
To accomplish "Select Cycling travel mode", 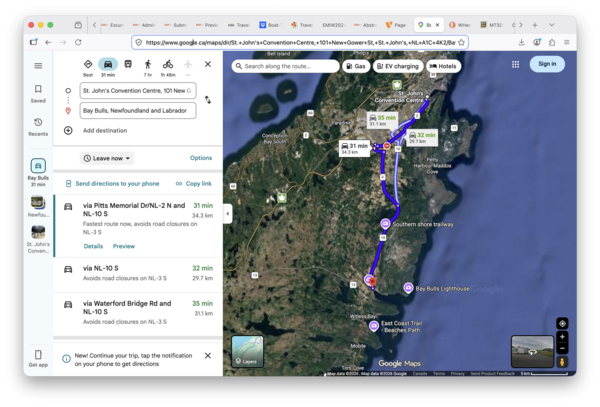I will coord(168,68).
